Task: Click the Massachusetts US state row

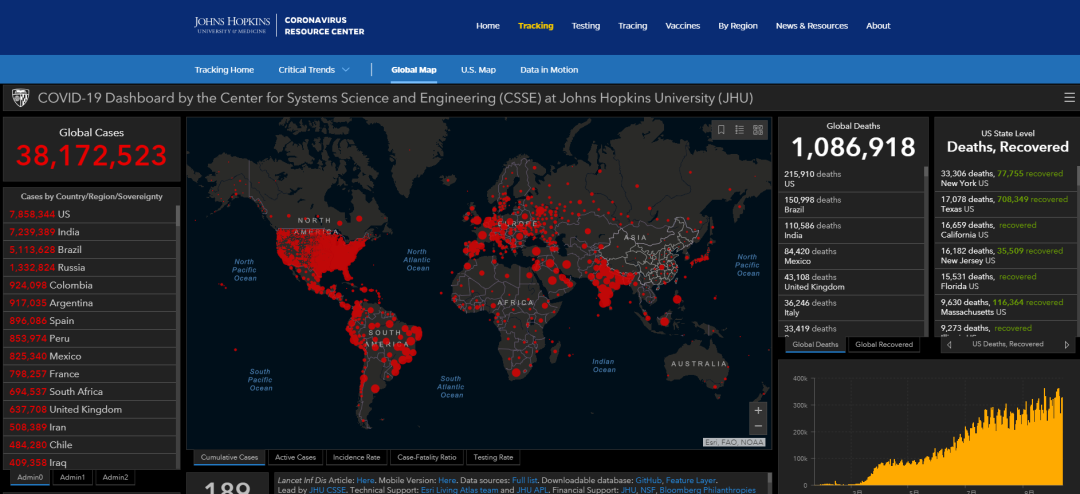Action: 1006,308
